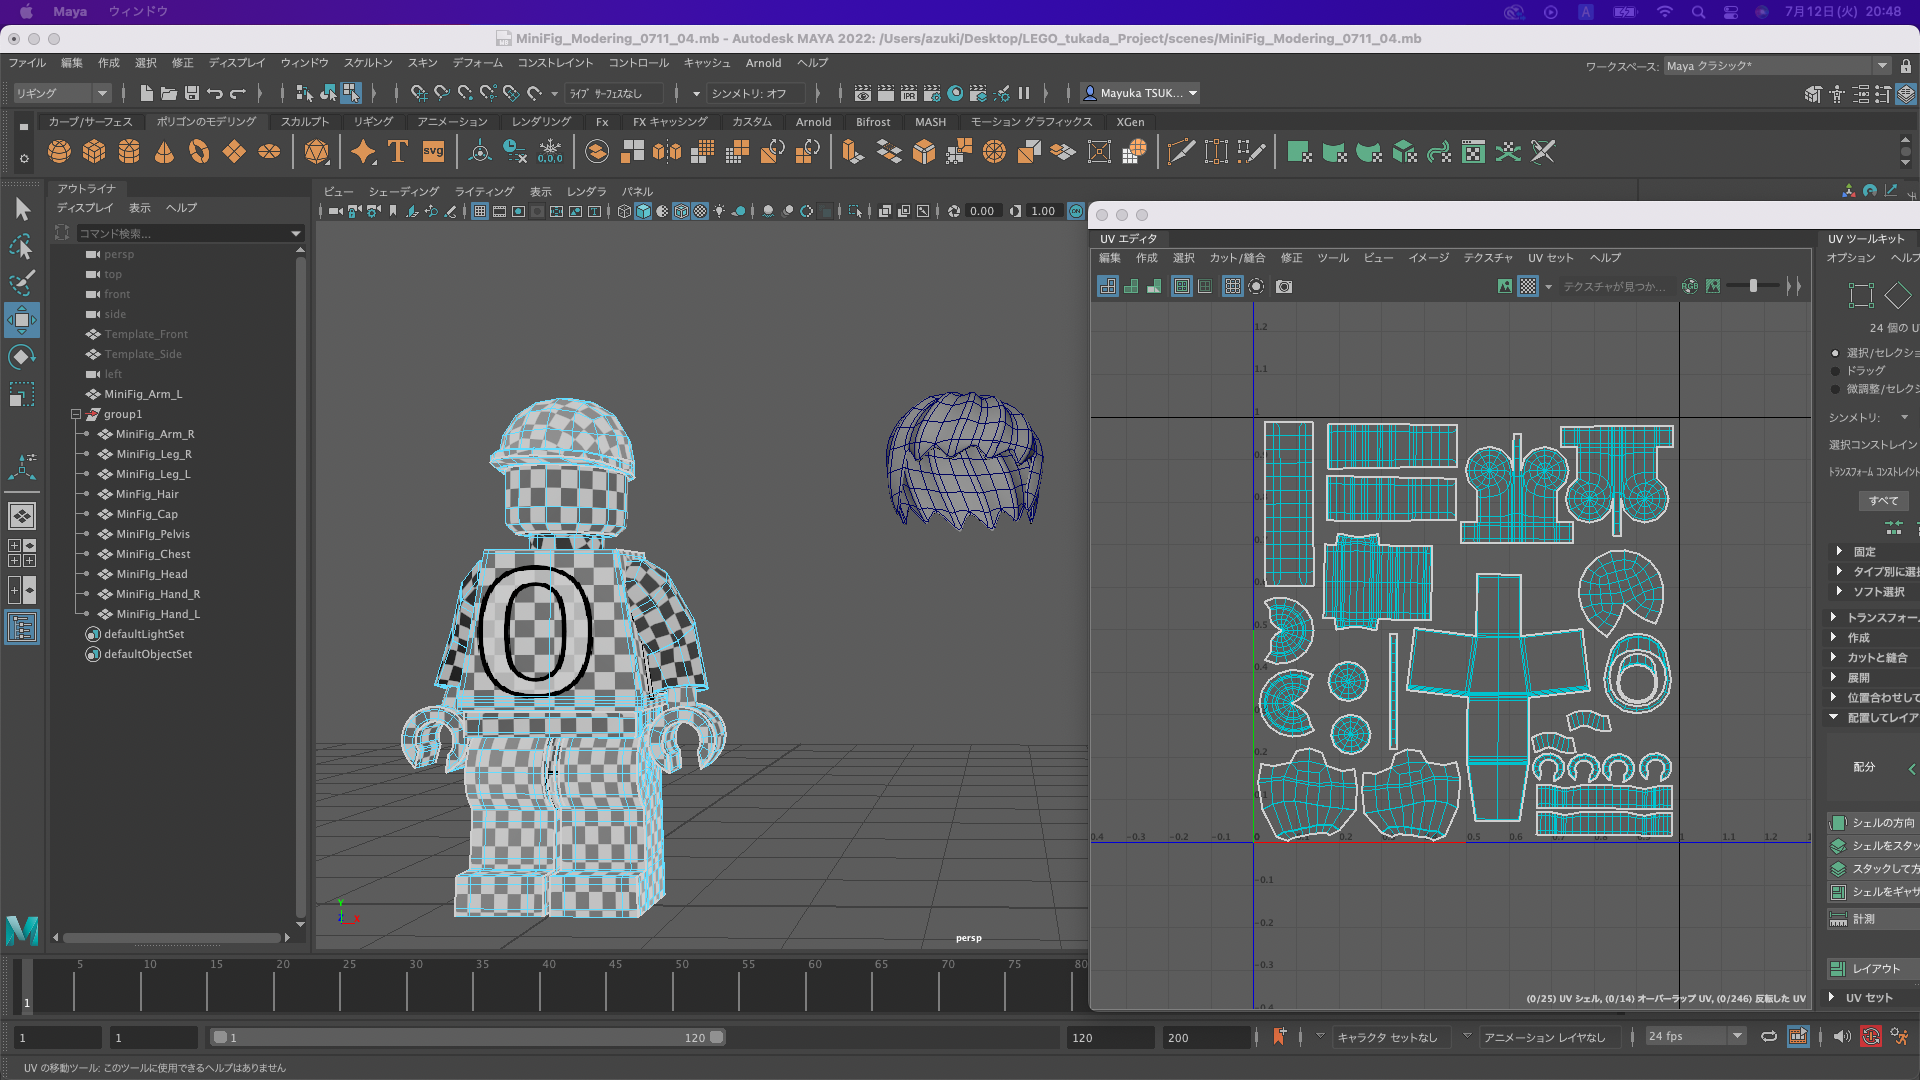Toggle checker map display in UV editor
This screenshot has width=1920, height=1080.
pyautogui.click(x=1528, y=287)
